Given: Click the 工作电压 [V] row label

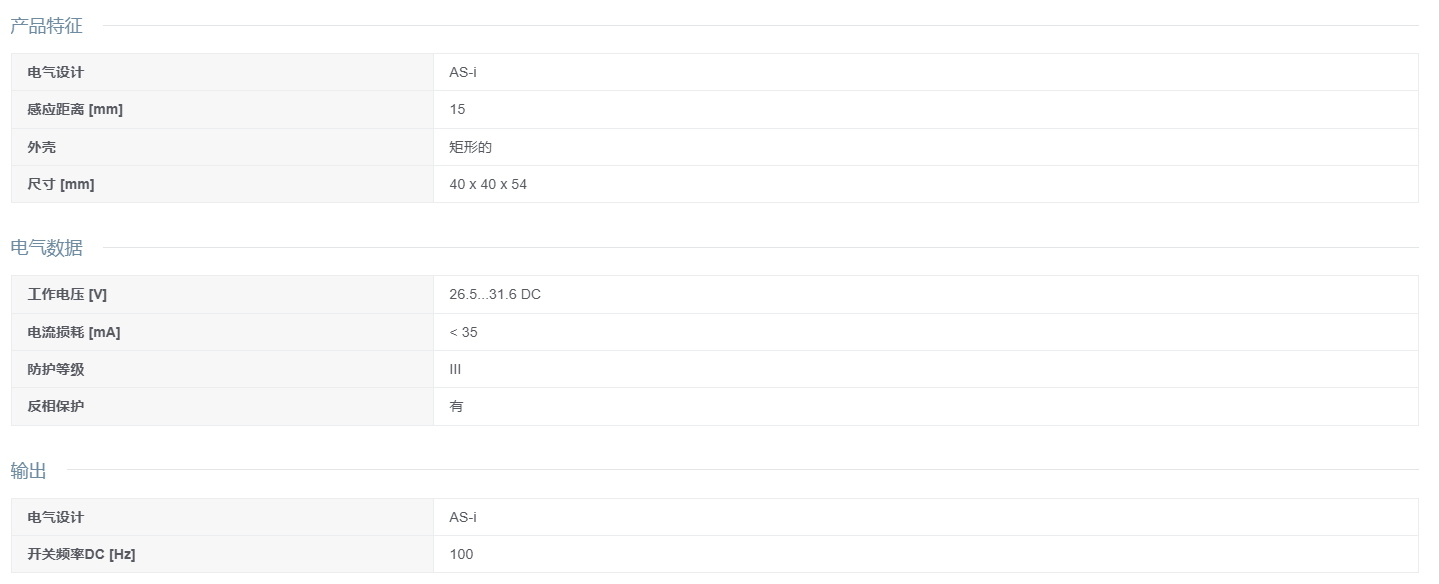Looking at the screenshot, I should point(67,294).
